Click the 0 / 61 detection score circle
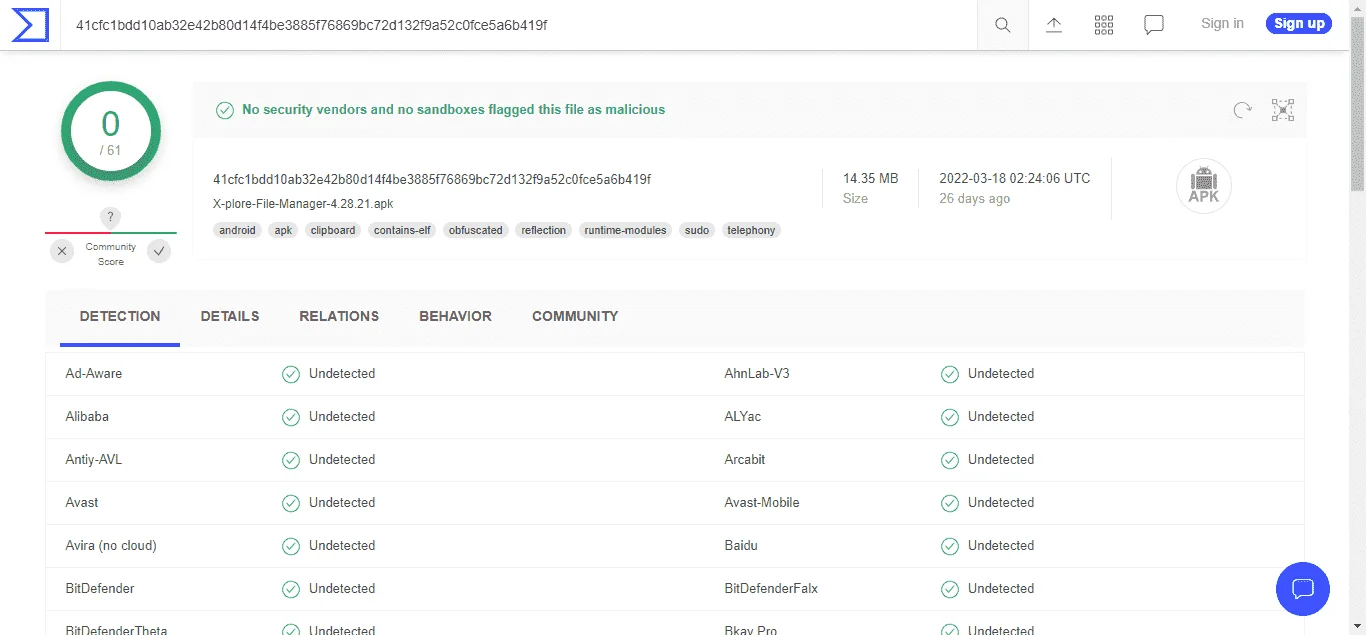Screen dimensions: 1366x635 pos(111,131)
